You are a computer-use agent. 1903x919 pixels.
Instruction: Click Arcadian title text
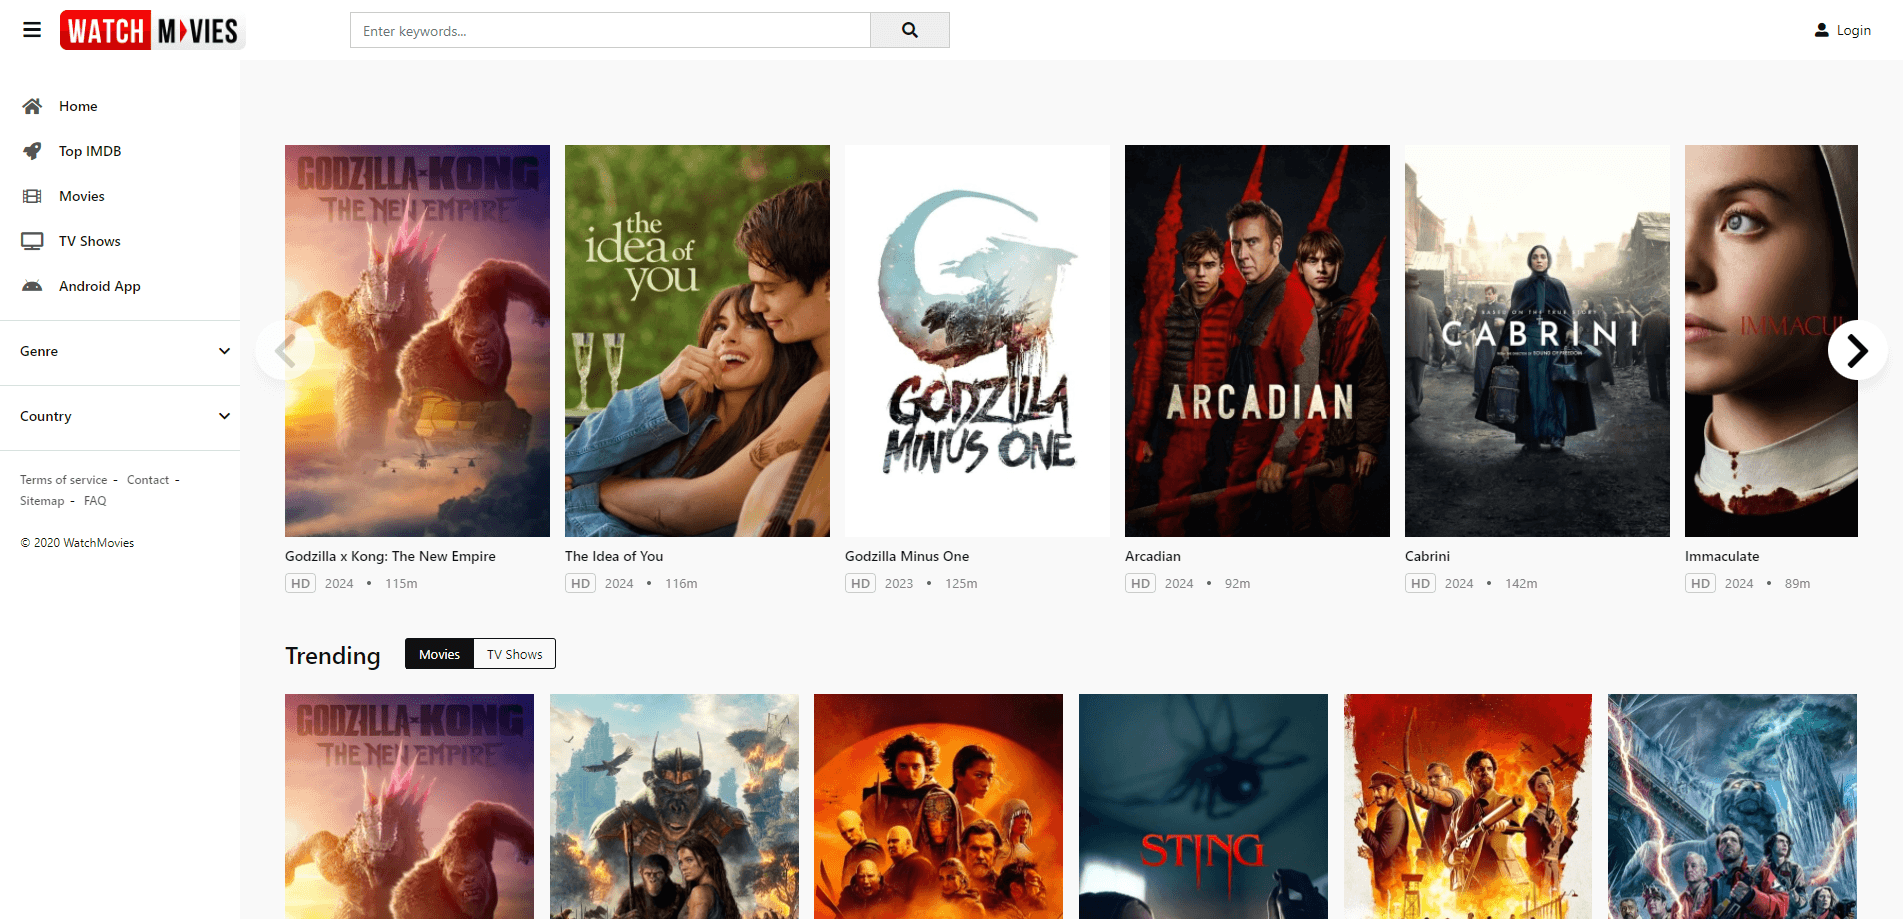(1153, 556)
